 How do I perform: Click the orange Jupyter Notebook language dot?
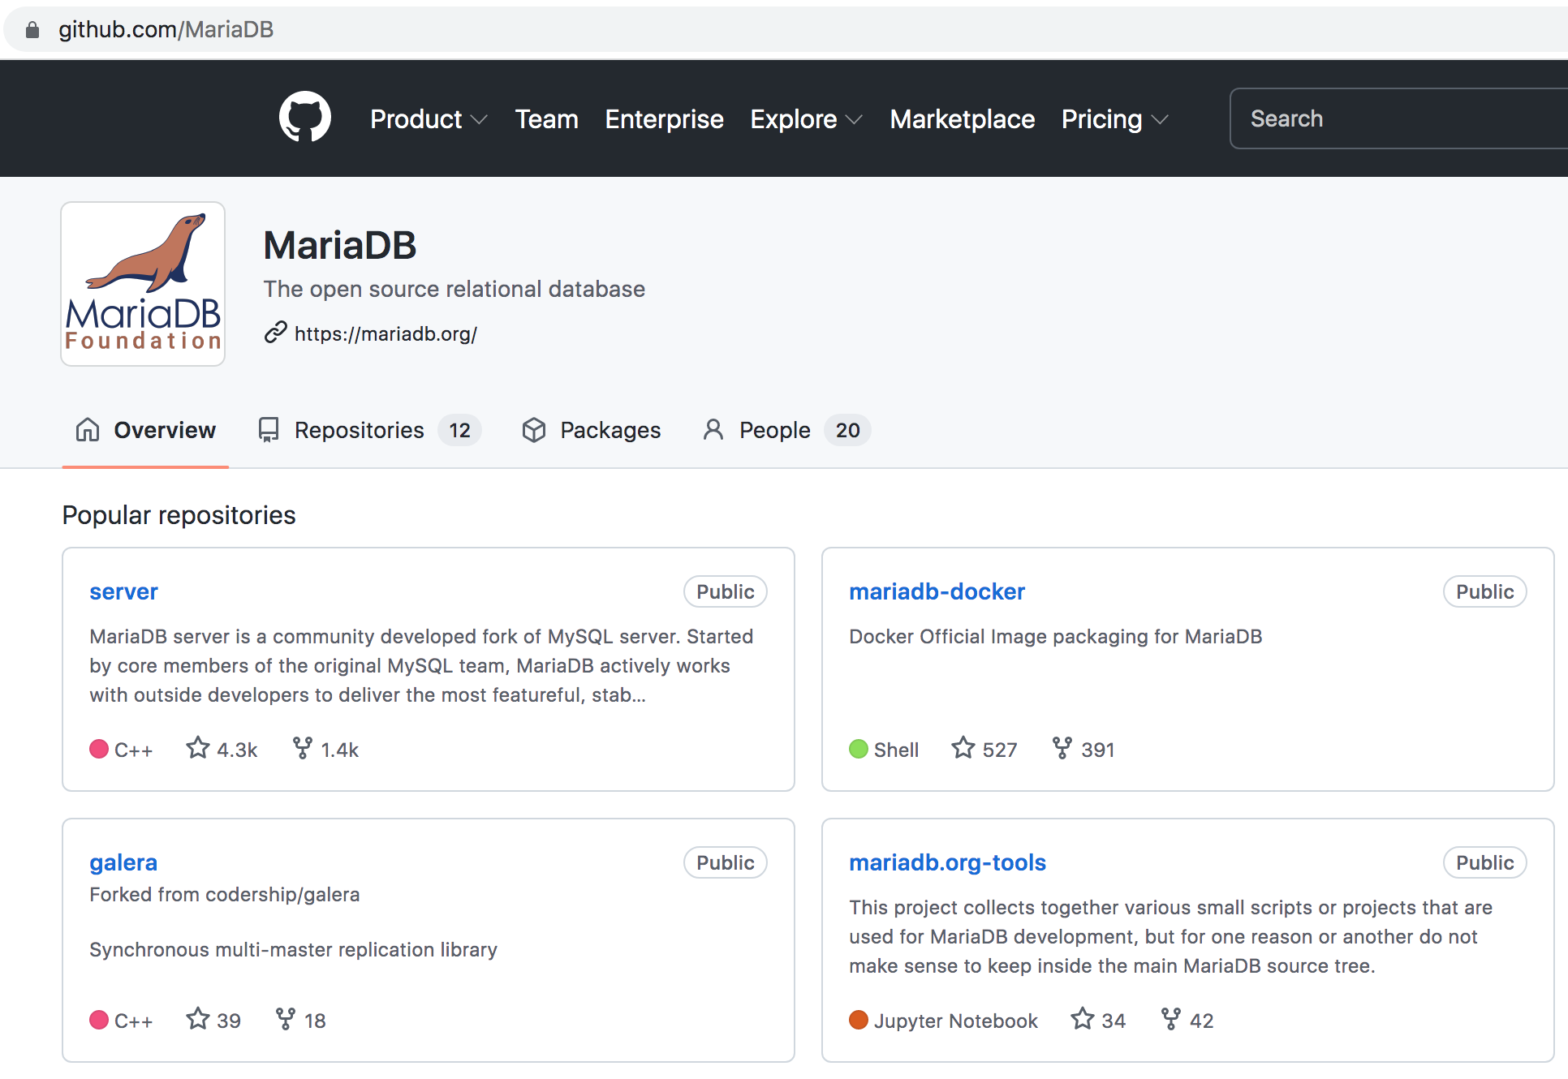858,1020
